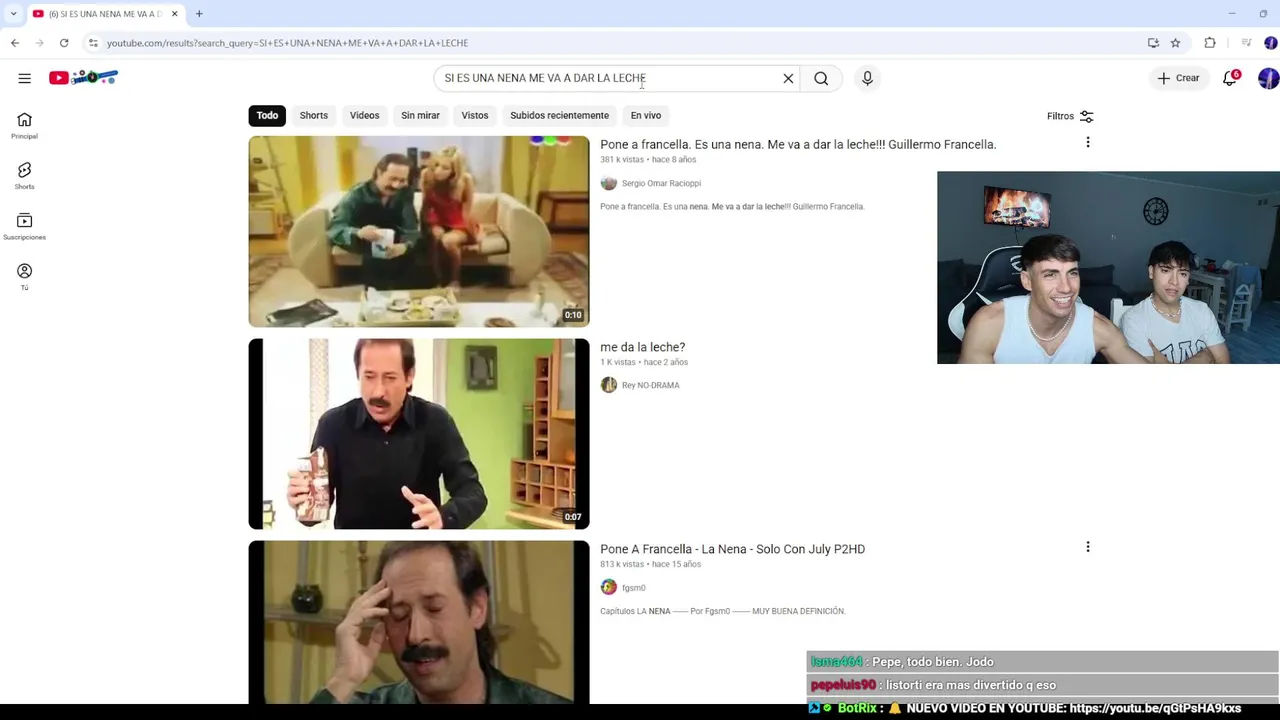Open fgsm0 channel link

[633, 588]
